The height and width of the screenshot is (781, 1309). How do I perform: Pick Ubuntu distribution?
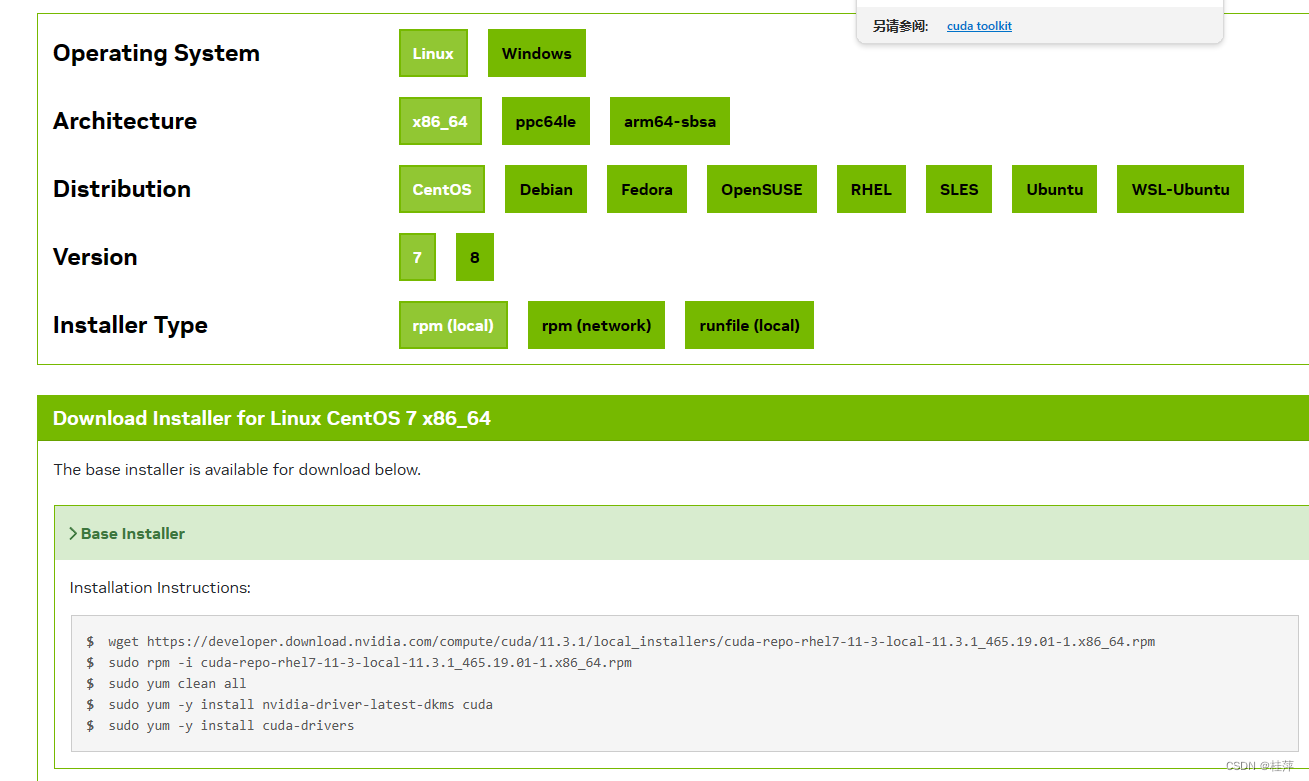pos(1055,189)
